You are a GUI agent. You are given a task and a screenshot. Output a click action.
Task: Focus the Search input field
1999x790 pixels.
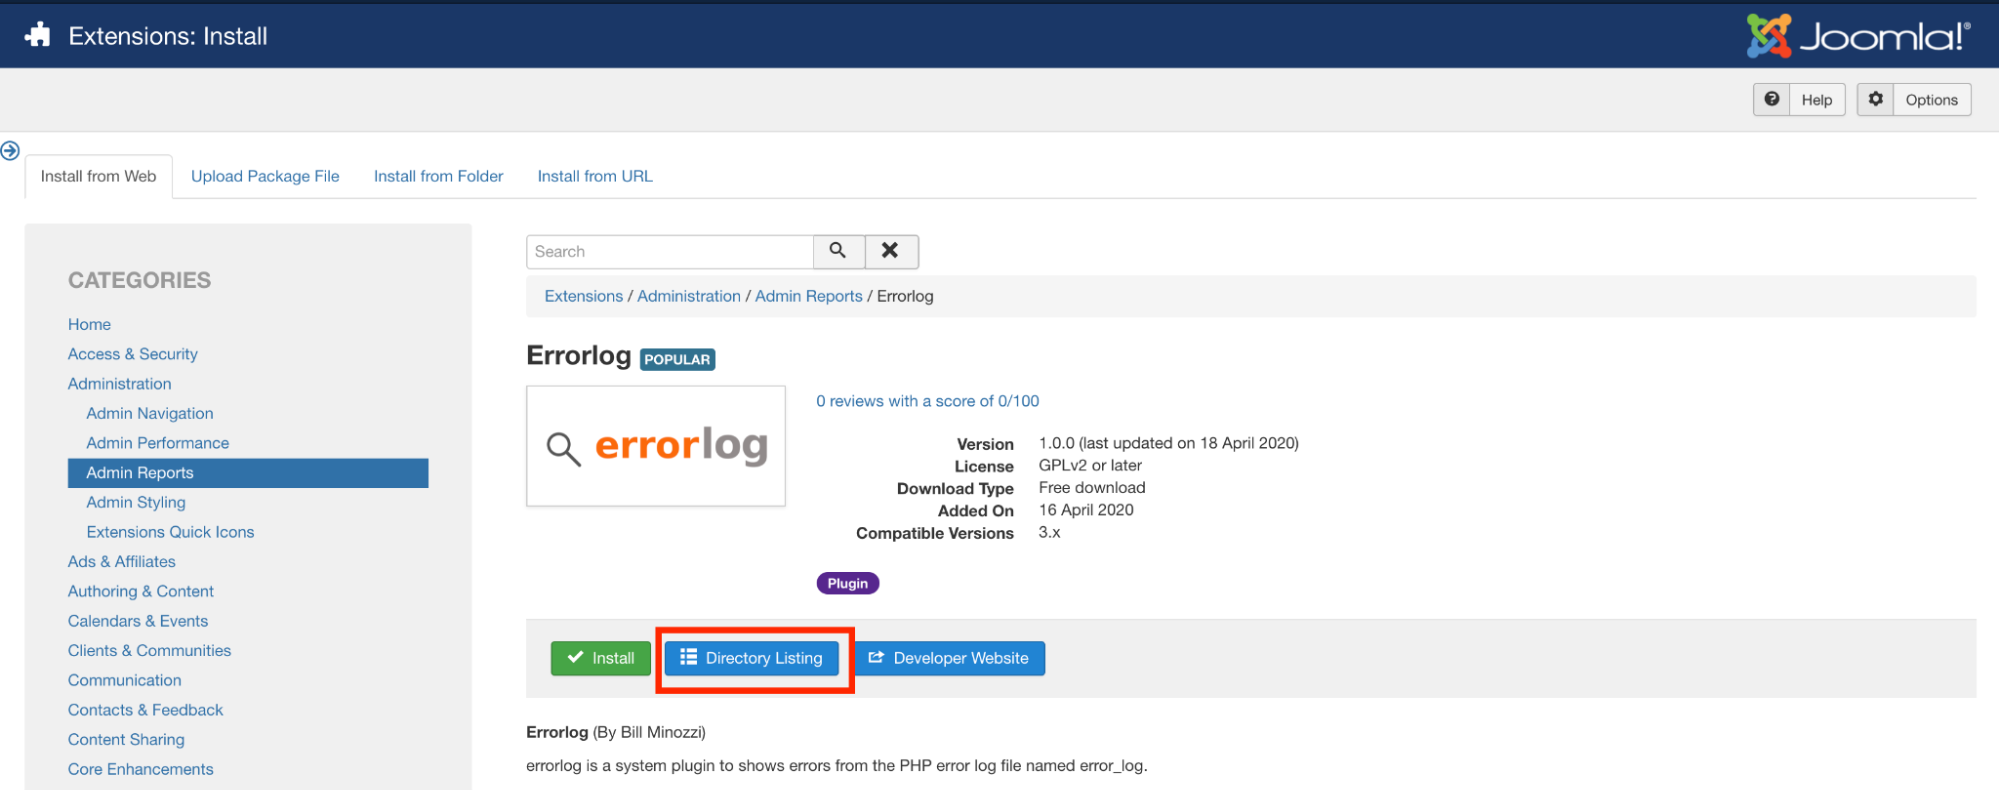pos(670,251)
